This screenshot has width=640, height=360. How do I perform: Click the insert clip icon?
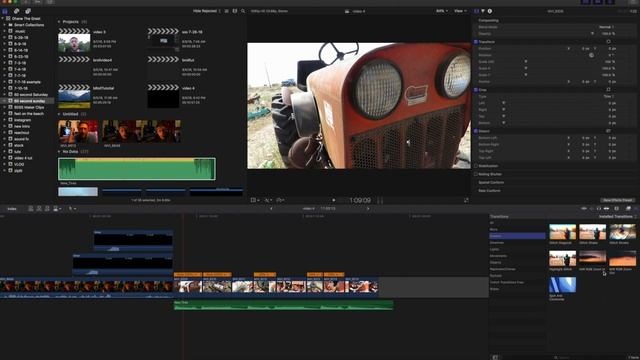[39, 209]
